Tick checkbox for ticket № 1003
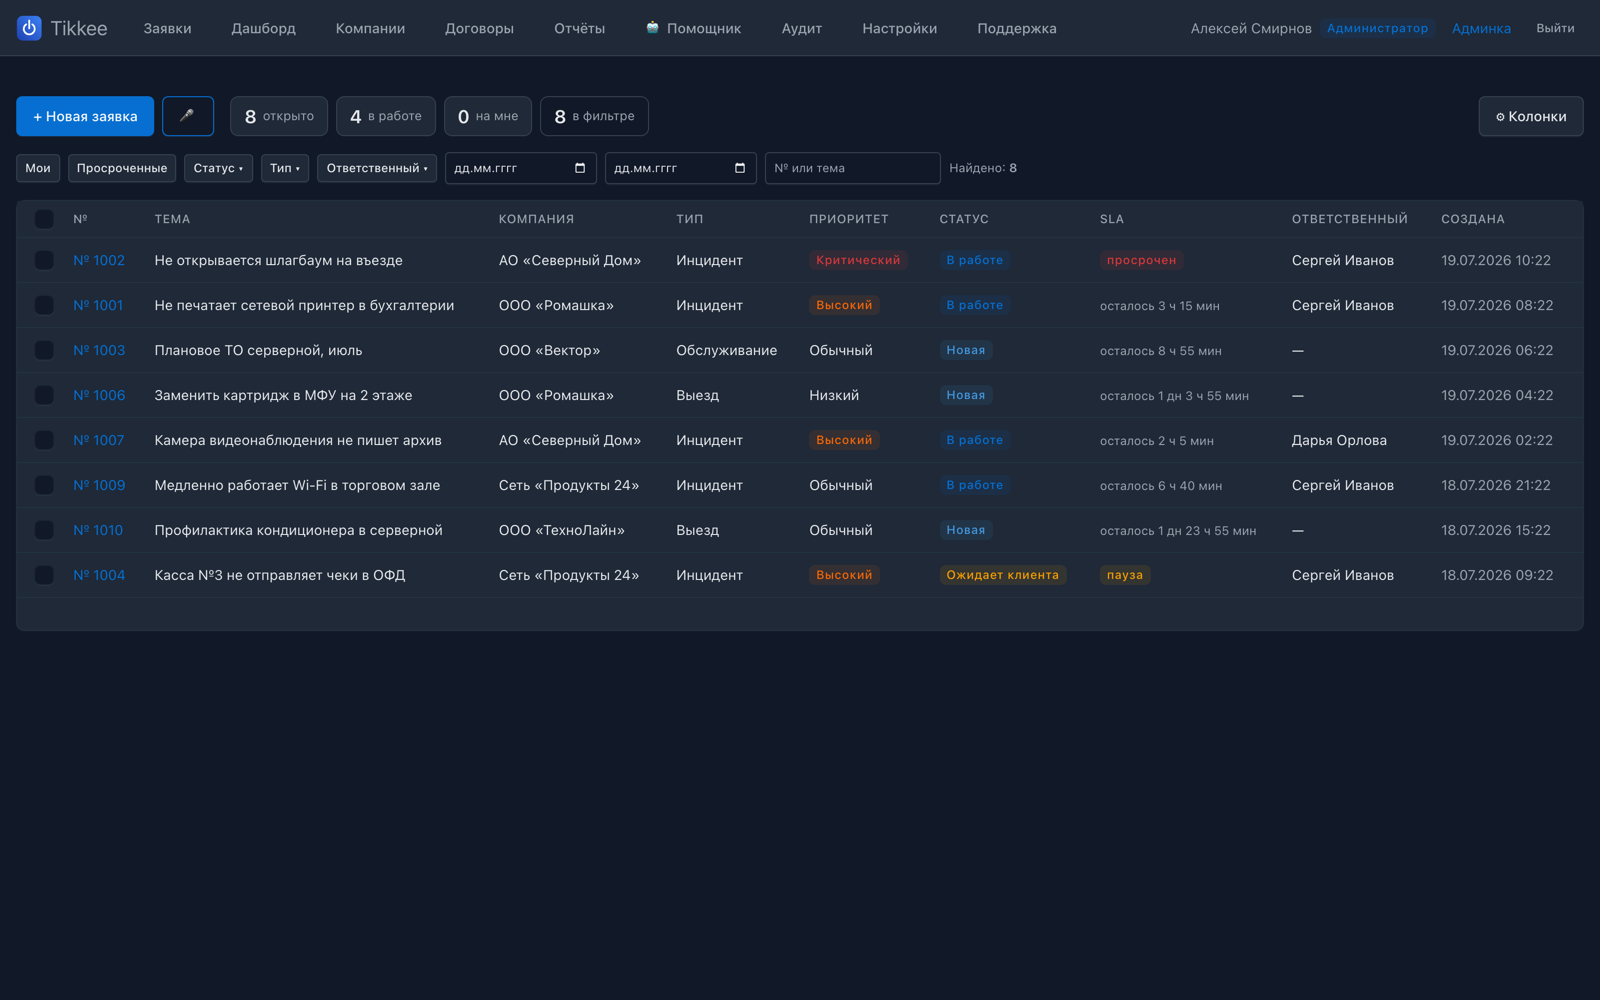The width and height of the screenshot is (1600, 1000). tap(44, 350)
